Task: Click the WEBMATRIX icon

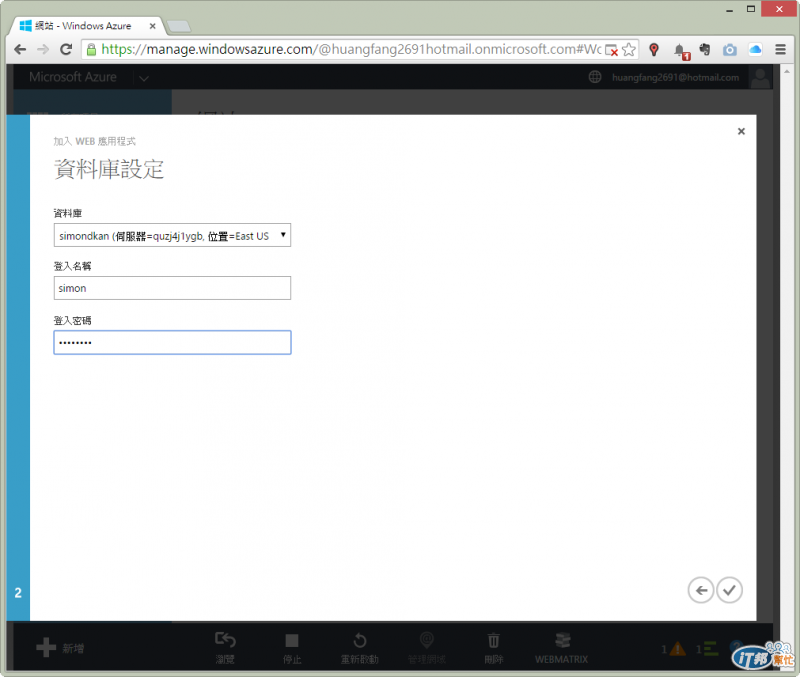Action: tap(562, 640)
